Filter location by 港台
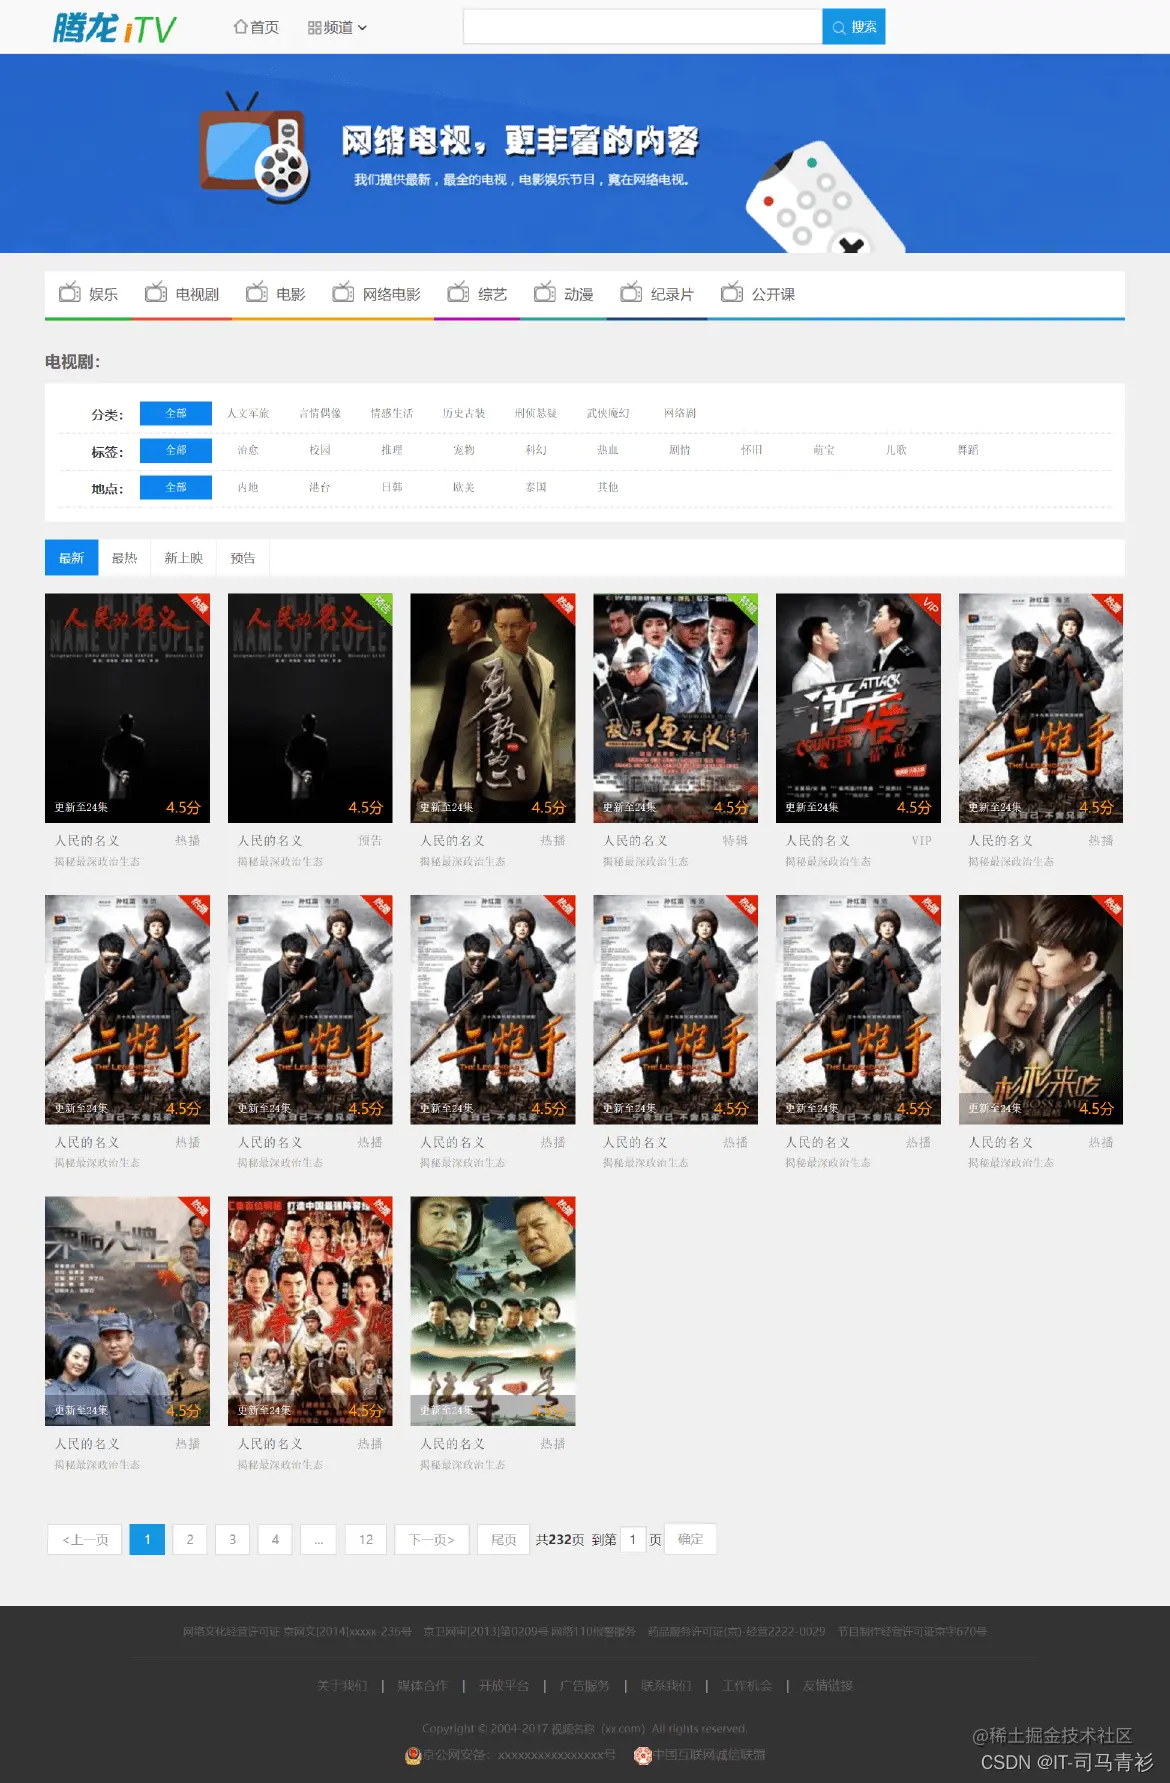Viewport: 1170px width, 1783px height. (320, 487)
